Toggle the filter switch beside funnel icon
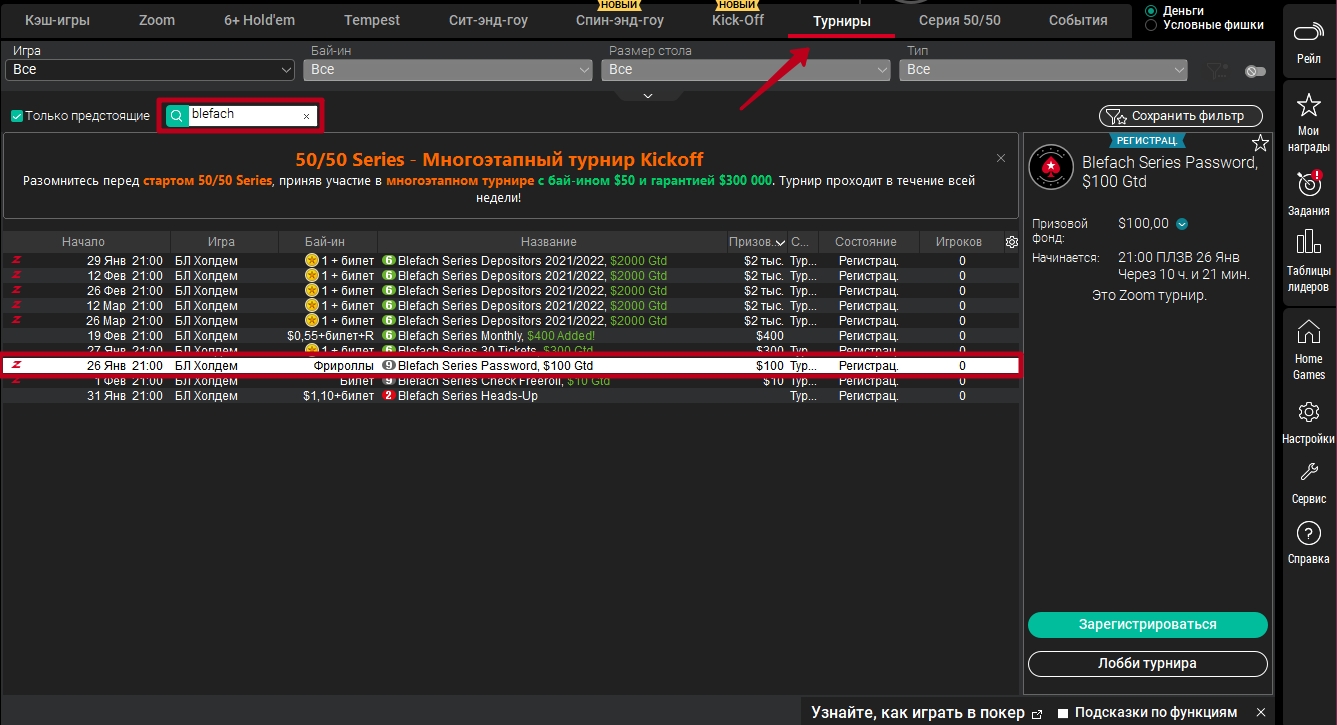Screen dimensions: 1337x725 click(1255, 71)
